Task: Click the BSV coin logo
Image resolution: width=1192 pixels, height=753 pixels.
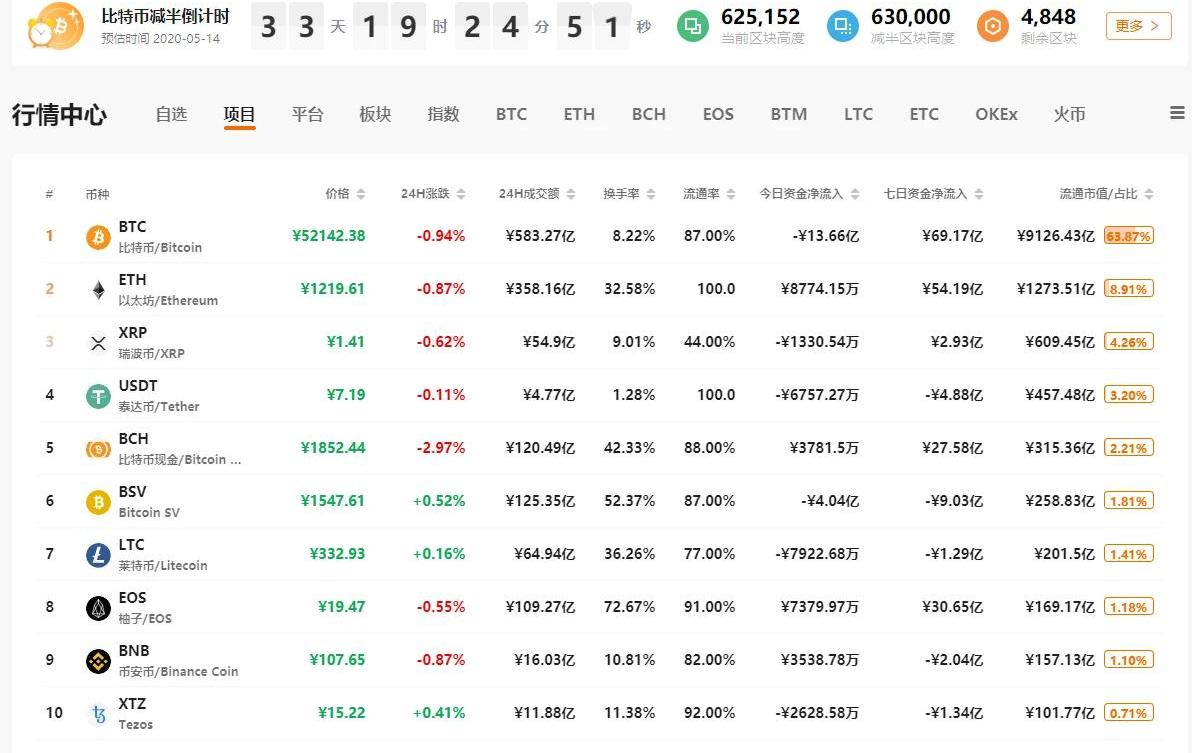Action: coord(98,501)
